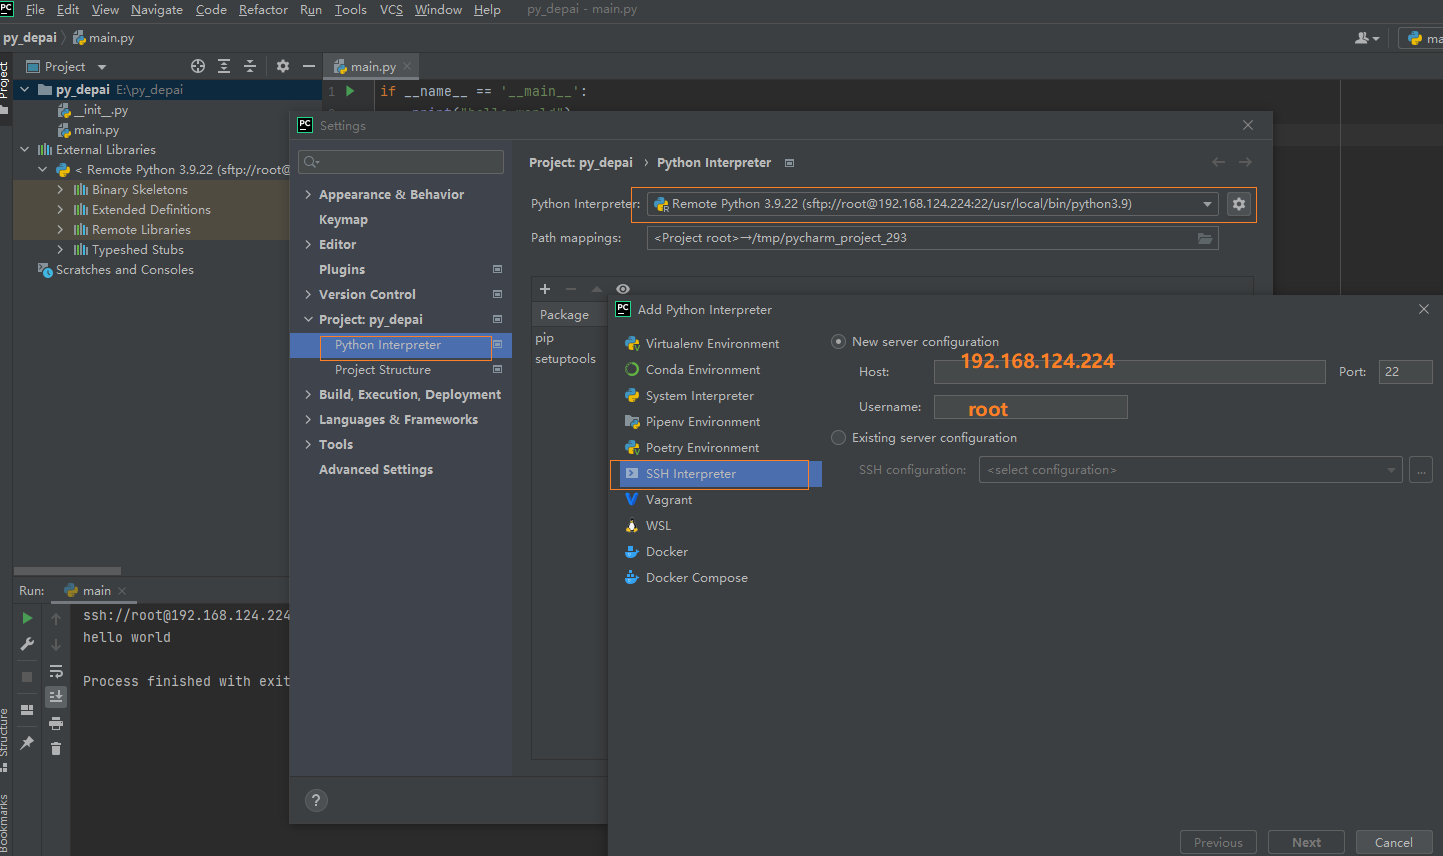Image resolution: width=1443 pixels, height=856 pixels.
Task: Clear all console output with trash icon
Action: pyautogui.click(x=56, y=748)
